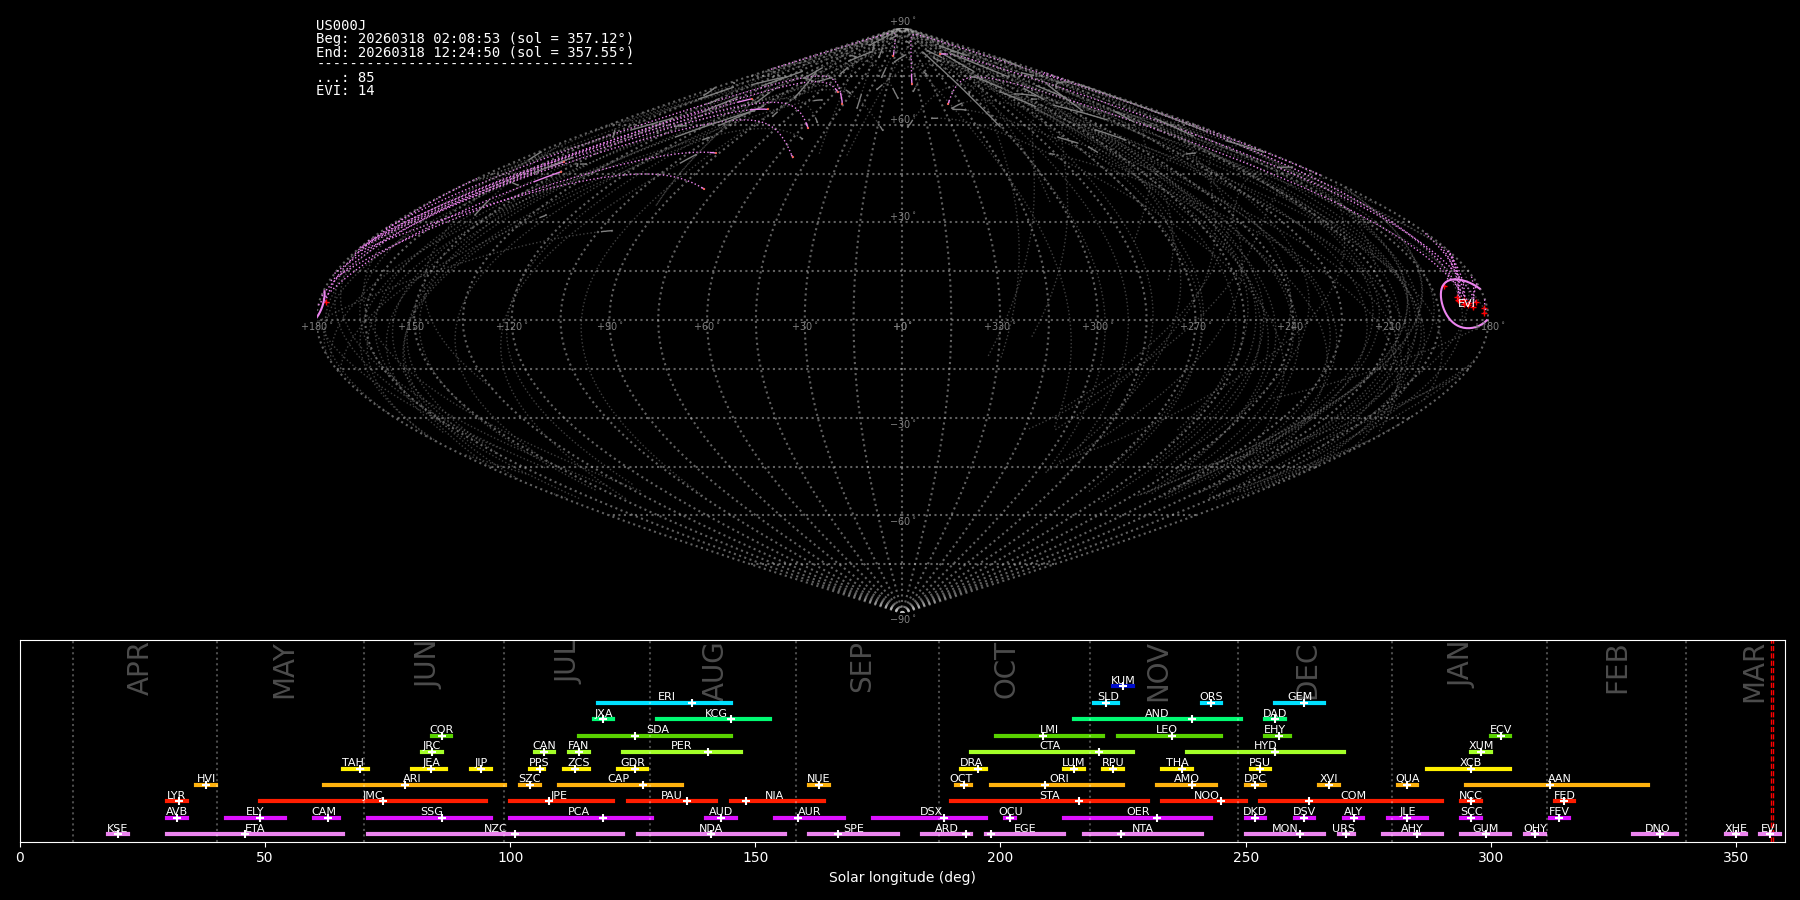This screenshot has width=1800, height=900.
Task: Select the LYR shower label
Action: [x=176, y=796]
